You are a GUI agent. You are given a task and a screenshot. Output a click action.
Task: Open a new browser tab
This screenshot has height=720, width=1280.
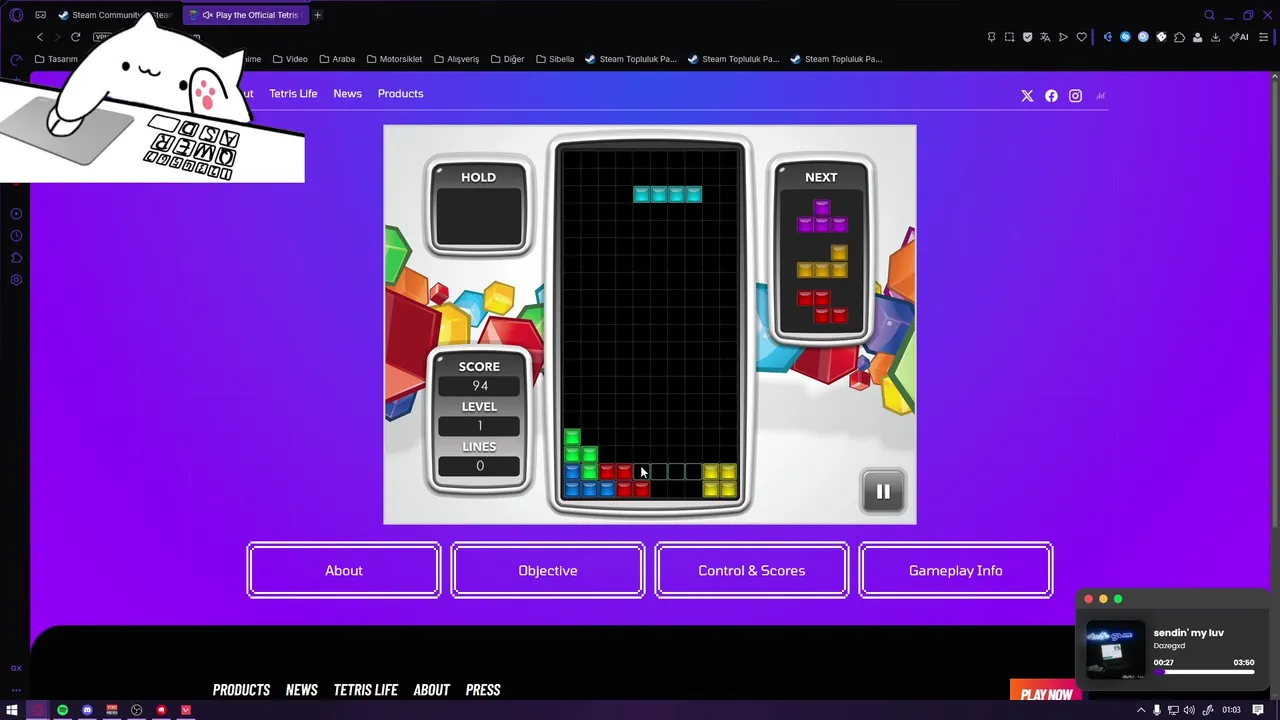[317, 15]
